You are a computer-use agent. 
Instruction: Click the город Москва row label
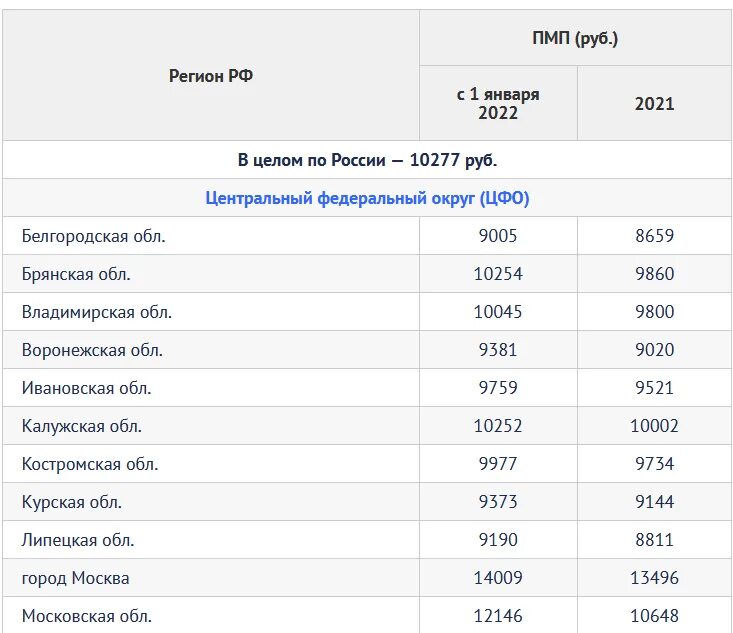pyautogui.click(x=75, y=578)
